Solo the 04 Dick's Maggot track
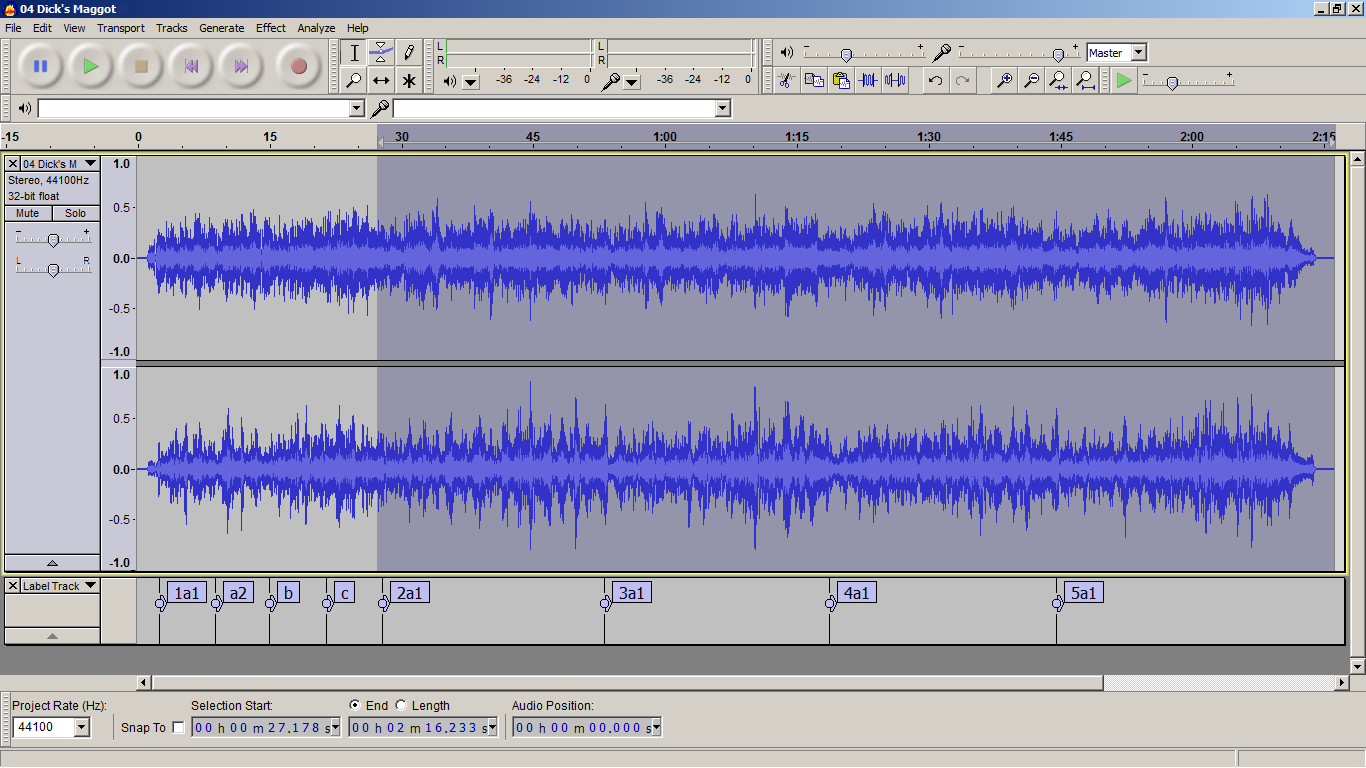This screenshot has width=1366, height=768. click(76, 213)
